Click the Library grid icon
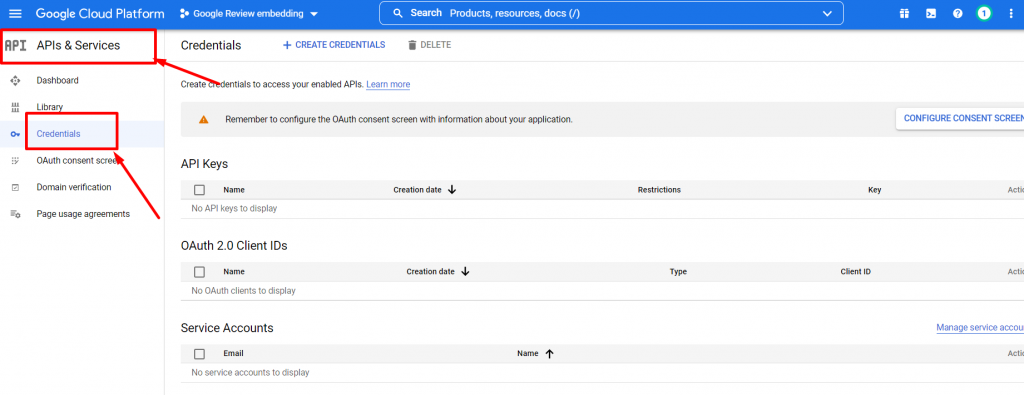Image resolution: width=1024 pixels, height=395 pixels. click(15, 107)
